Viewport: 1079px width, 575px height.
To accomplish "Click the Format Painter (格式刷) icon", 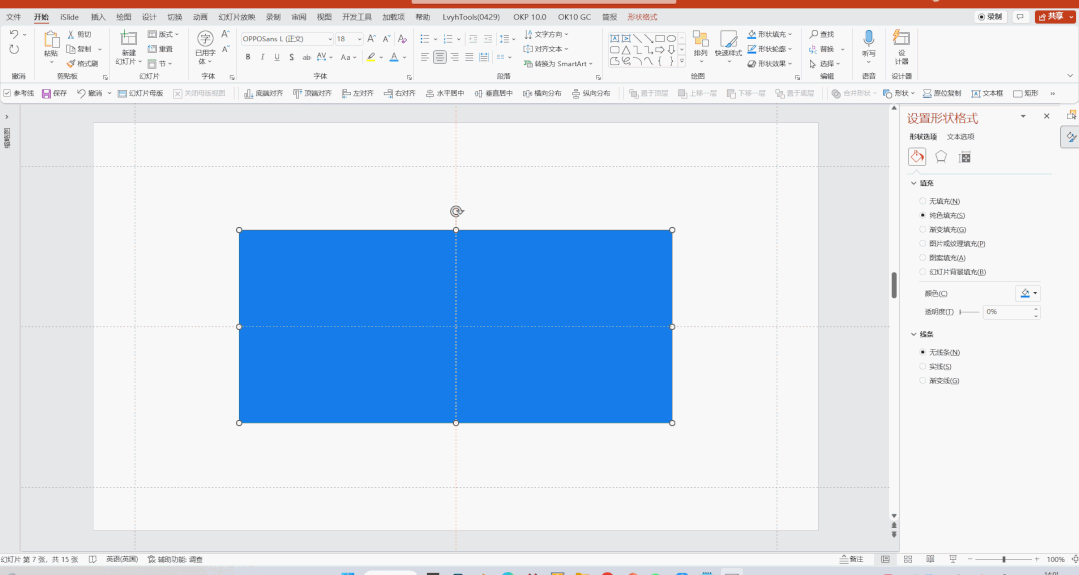I will (x=71, y=64).
